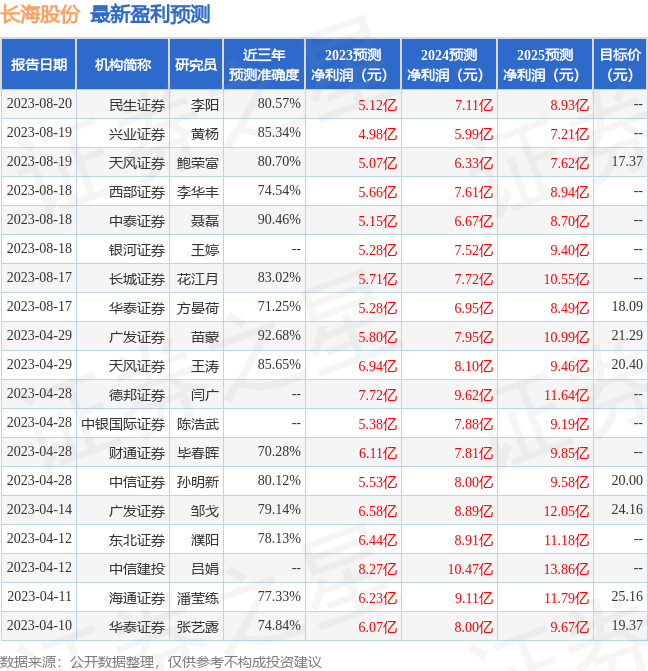Select the 2023预测净利润 column header
Screen dimensions: 648x671
[x=353, y=65]
